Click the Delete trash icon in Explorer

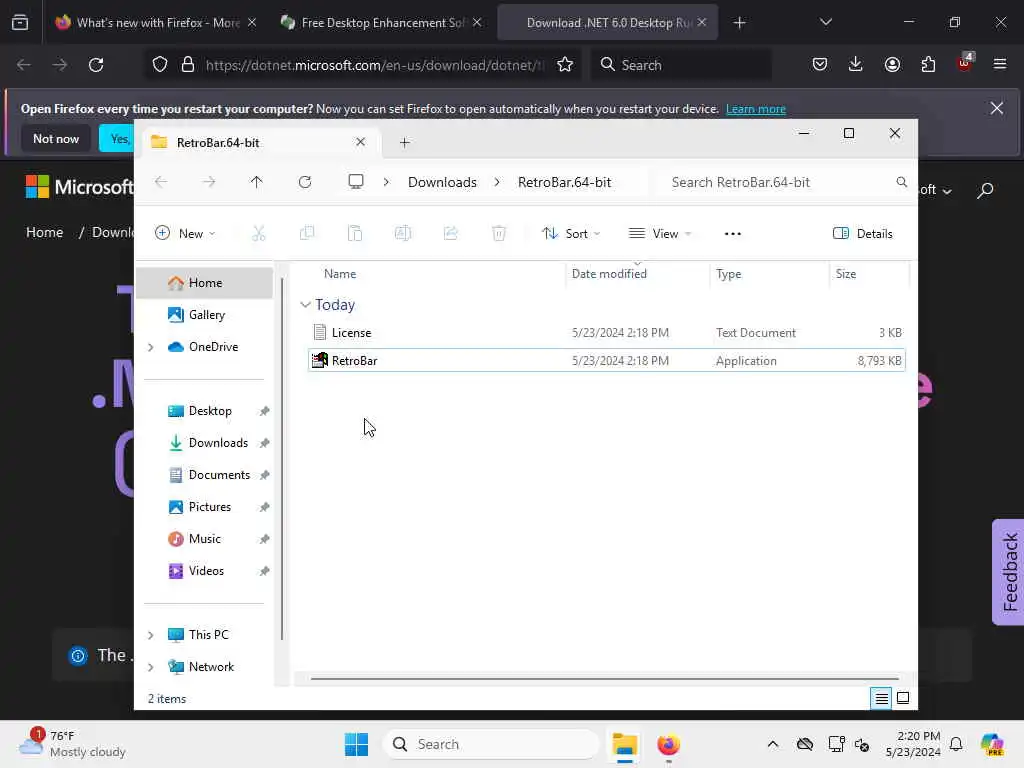499,233
